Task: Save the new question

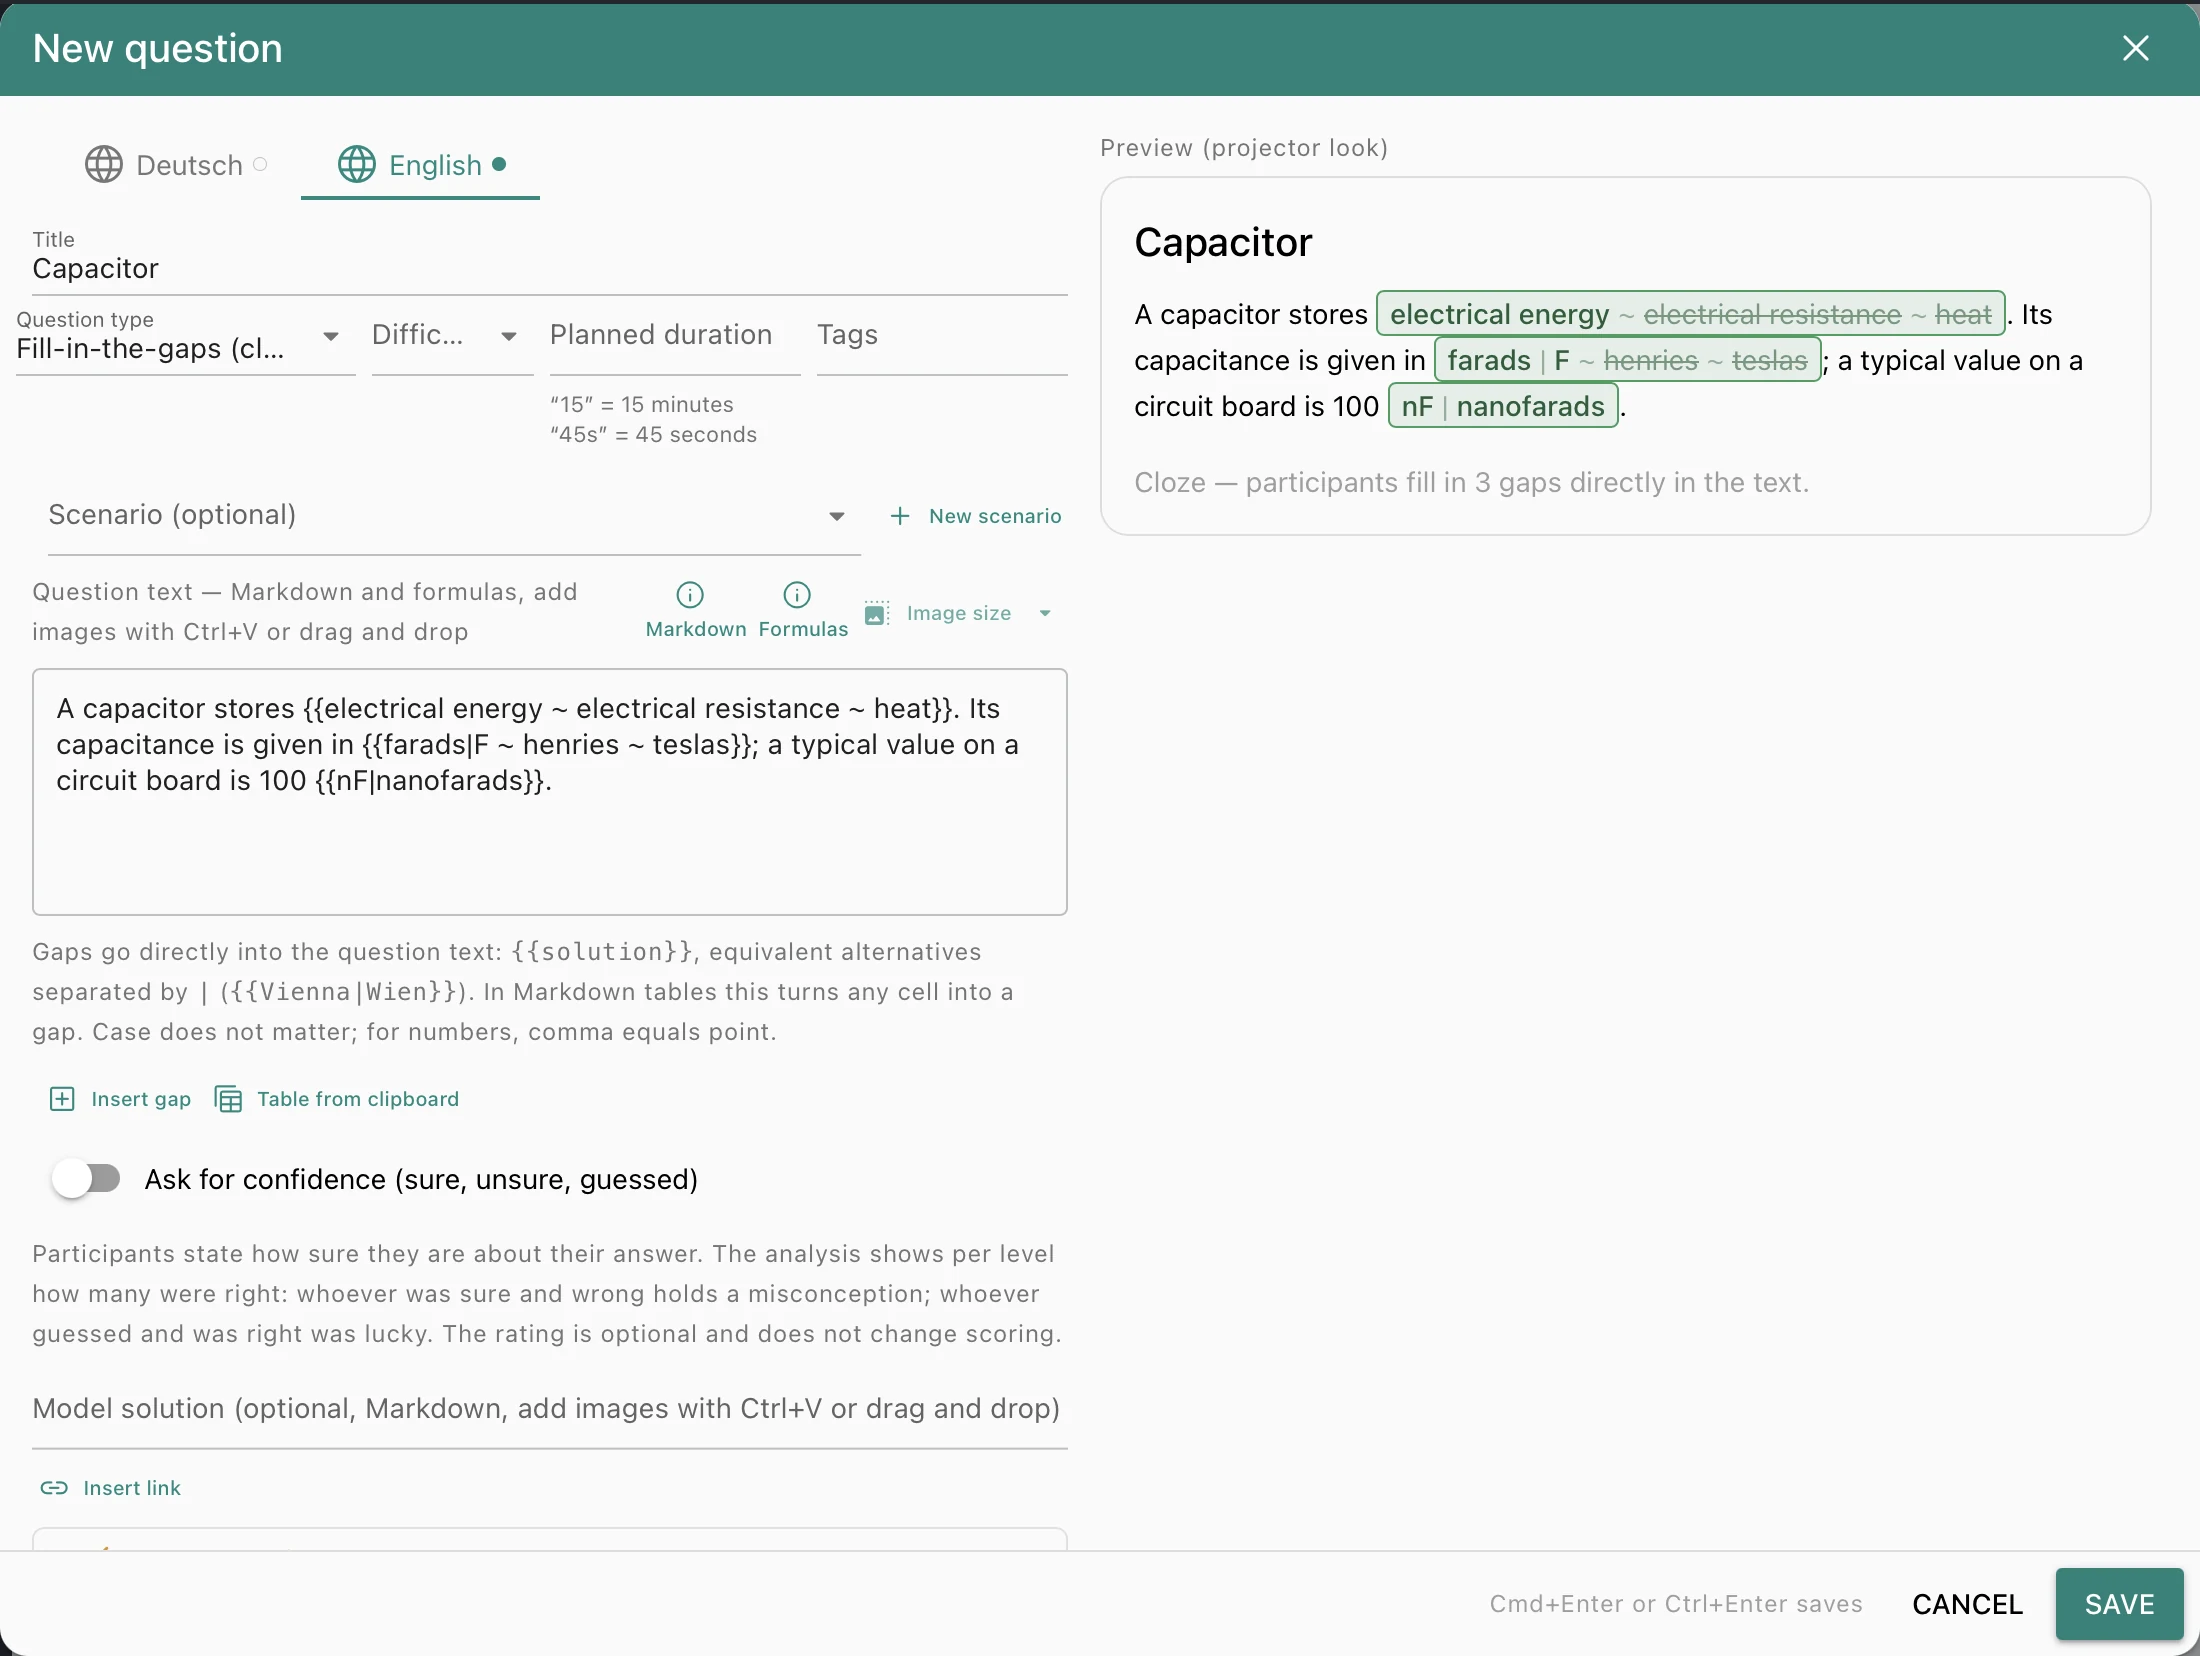Action: 2119,1604
